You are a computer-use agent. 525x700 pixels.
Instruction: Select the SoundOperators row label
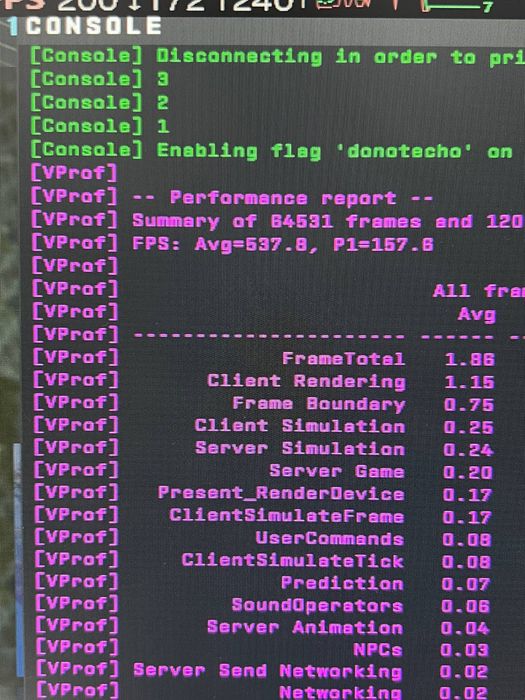click(x=317, y=605)
